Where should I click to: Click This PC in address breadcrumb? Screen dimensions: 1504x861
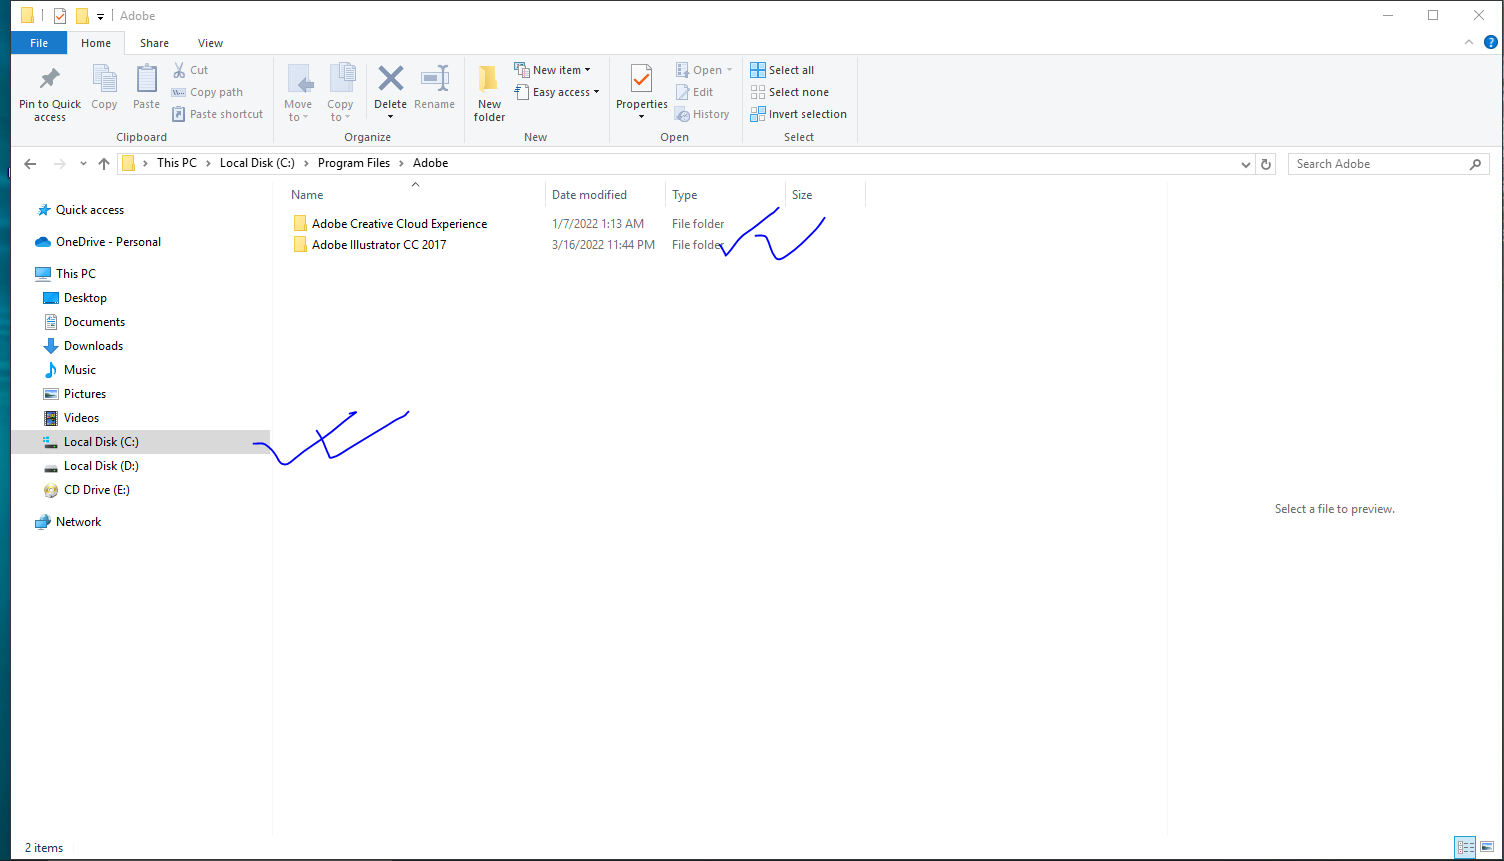pos(177,163)
